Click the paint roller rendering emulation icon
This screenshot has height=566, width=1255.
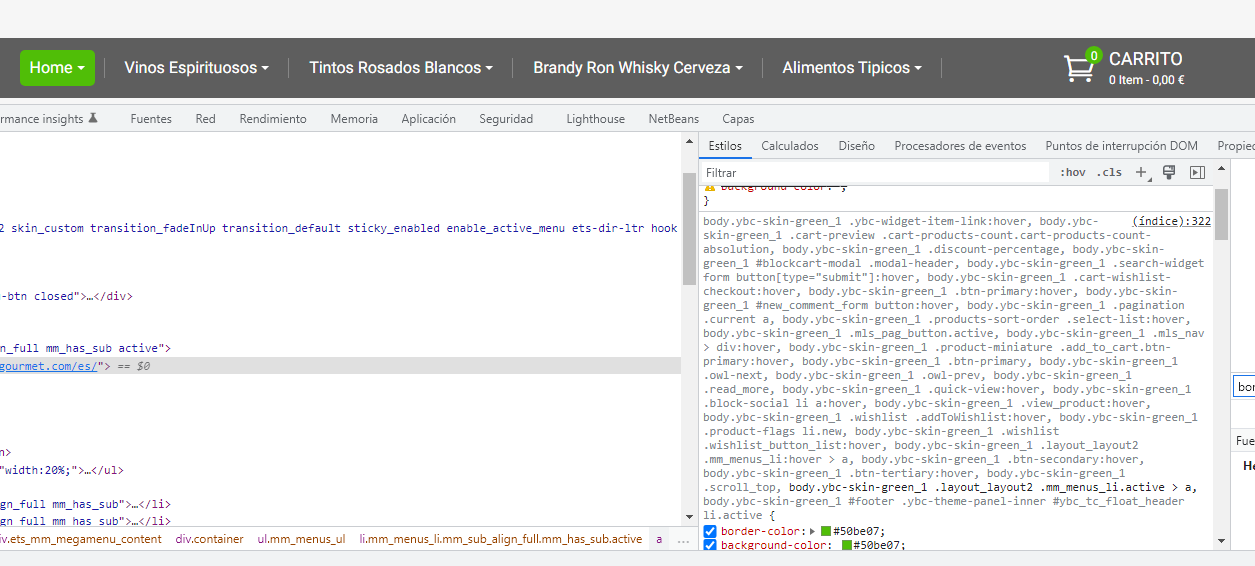pos(1169,172)
